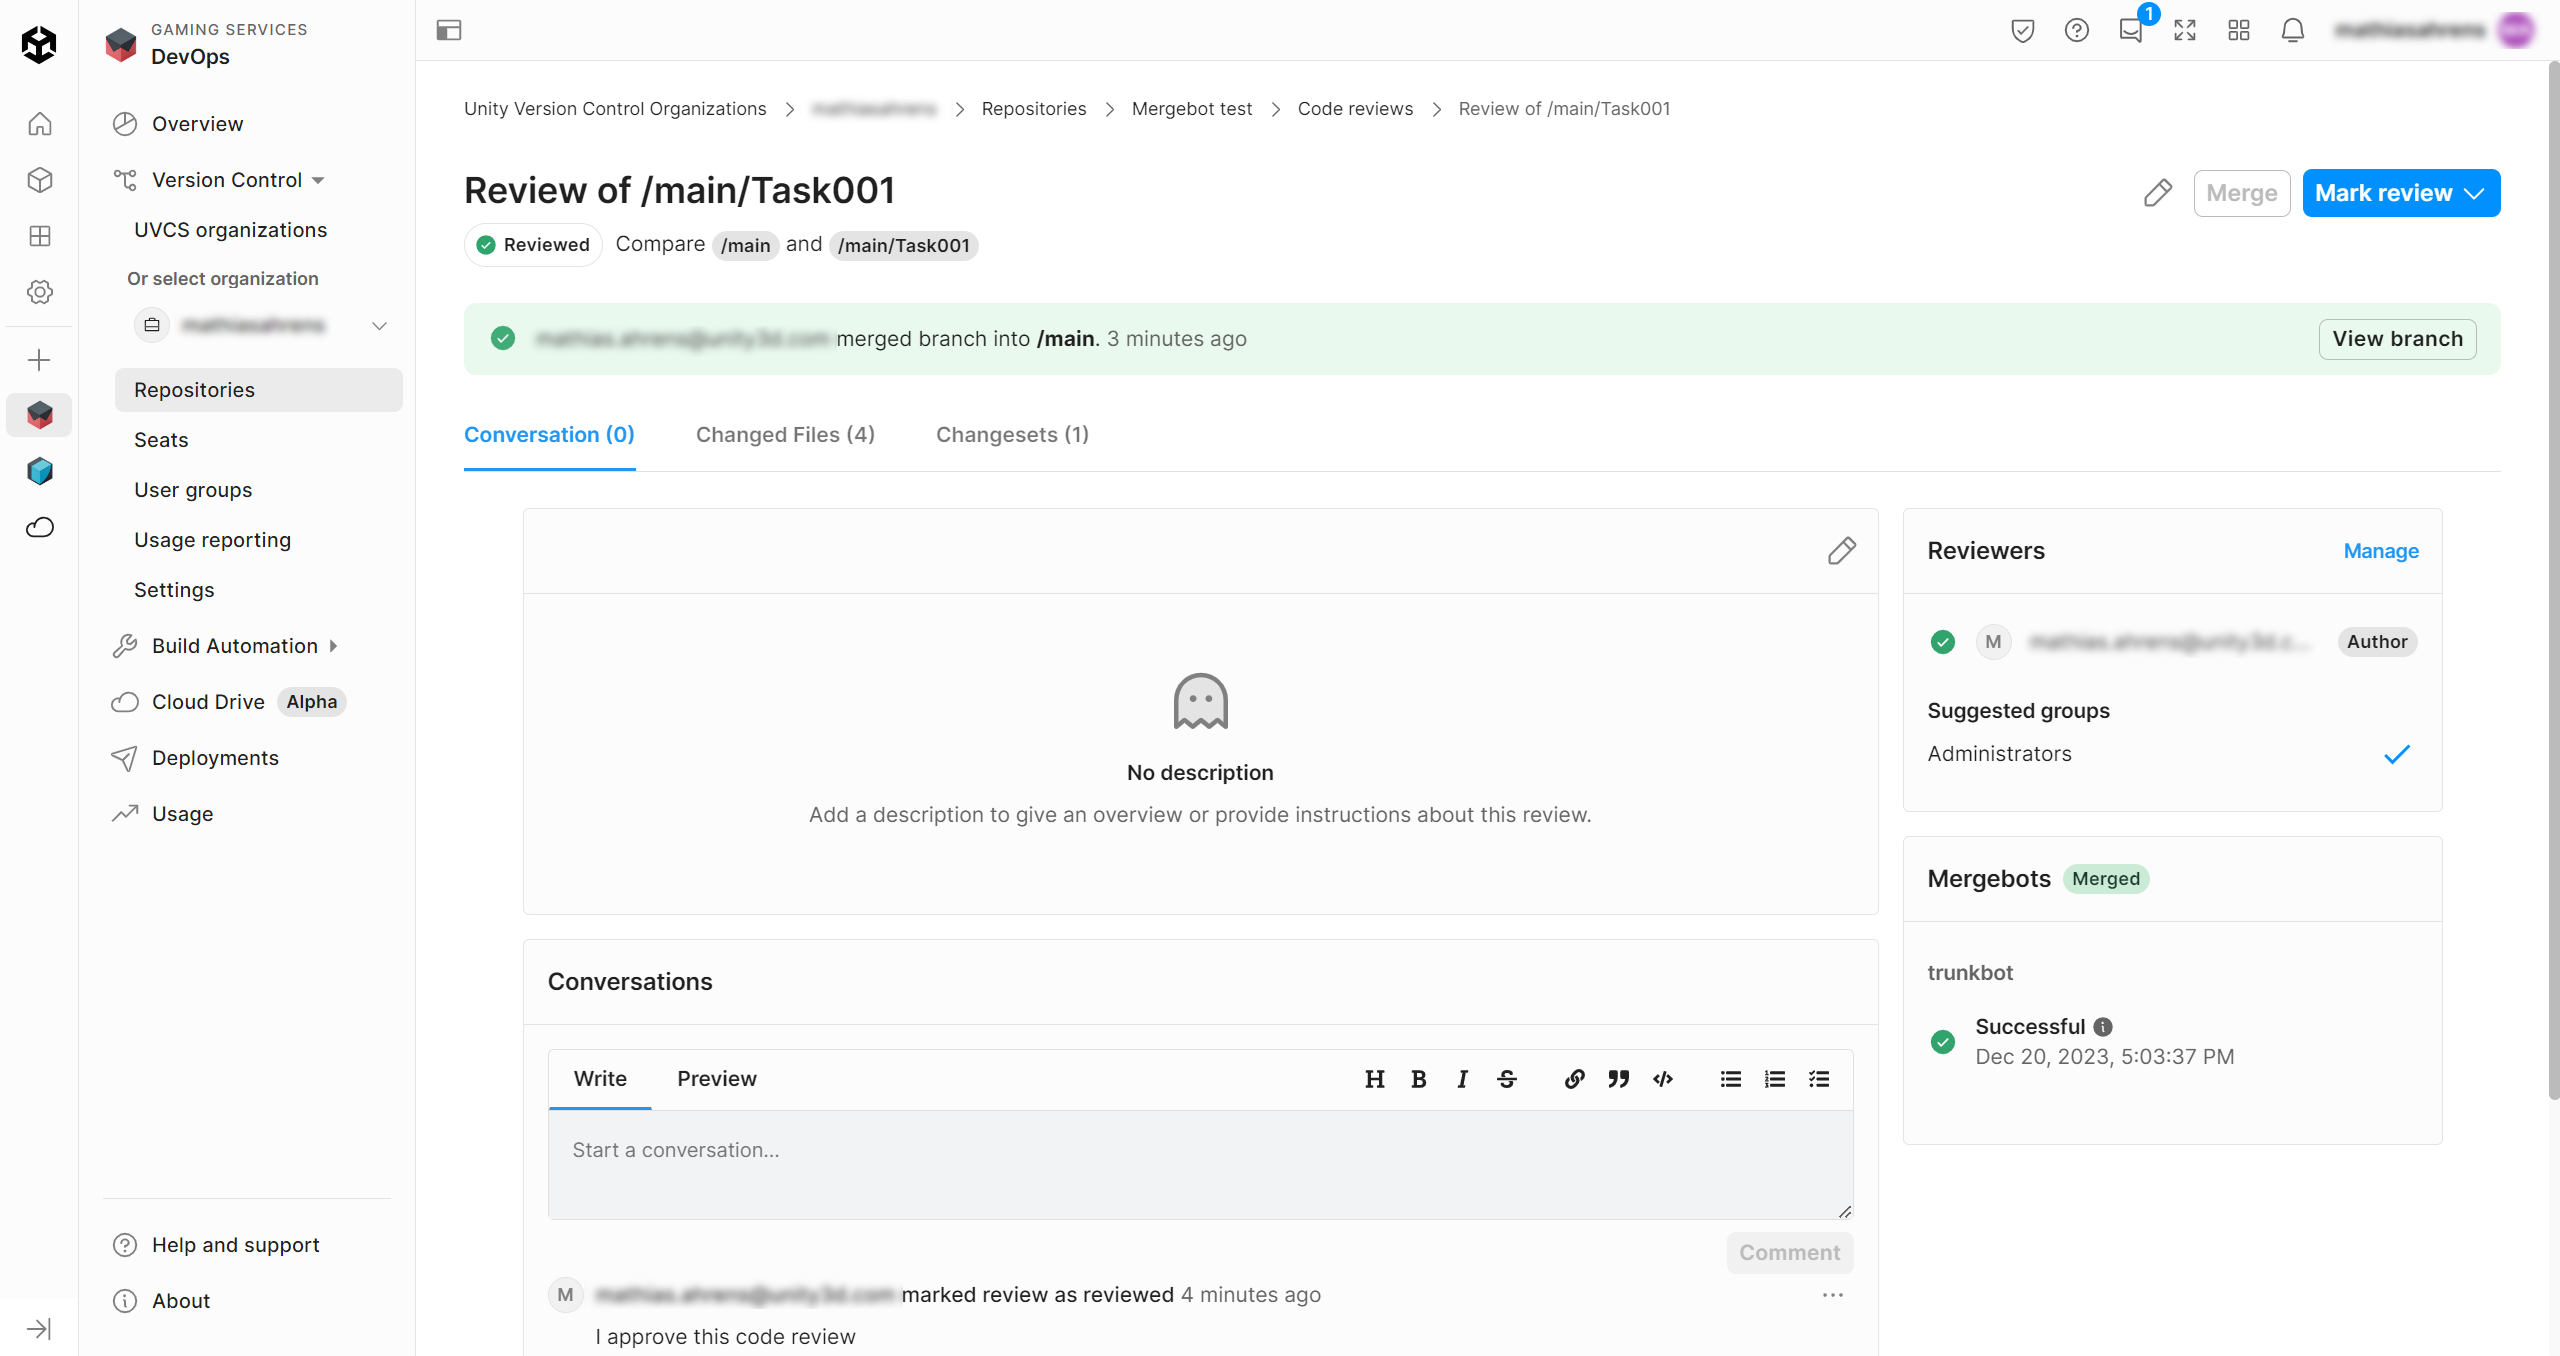This screenshot has height=1356, width=2560.
Task: Switch to the Changed Files (4) tab
Action: click(785, 435)
